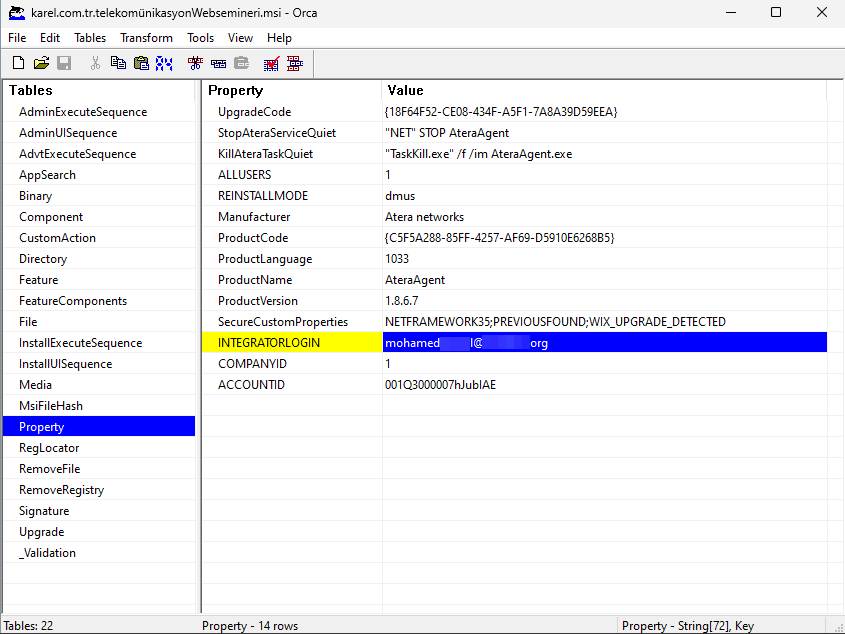The width and height of the screenshot is (845, 634).
Task: Open the Tools menu
Action: click(x=200, y=38)
